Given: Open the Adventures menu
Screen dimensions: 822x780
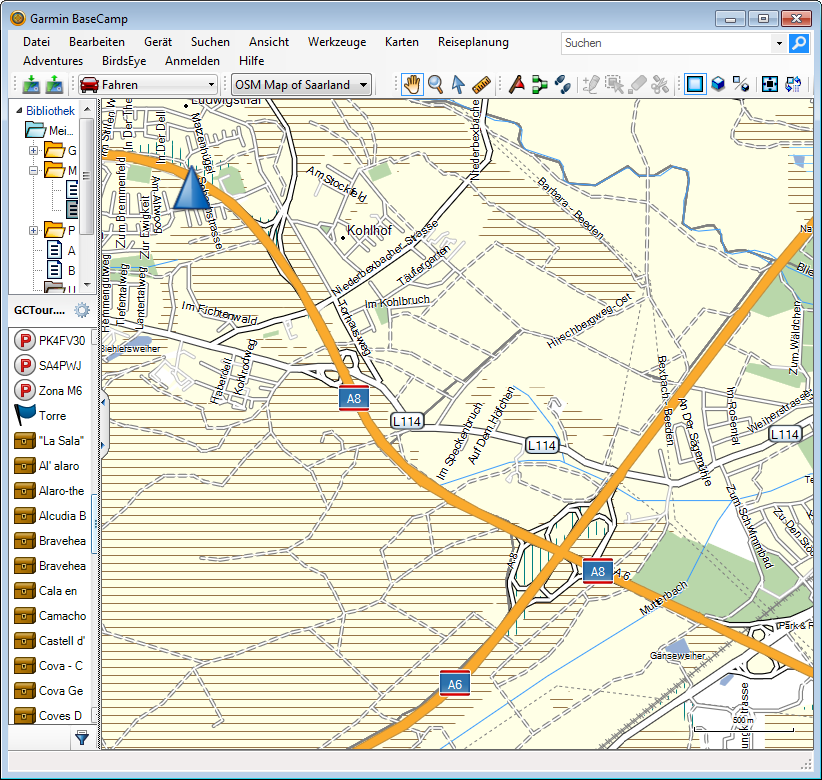Looking at the screenshot, I should click(x=53, y=61).
